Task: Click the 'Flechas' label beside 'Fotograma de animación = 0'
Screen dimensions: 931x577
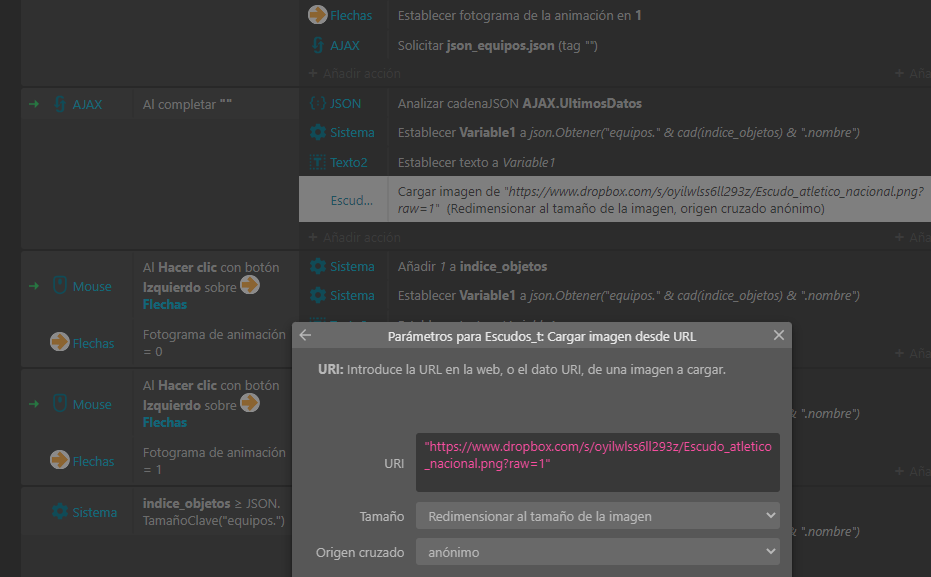Action: (x=93, y=343)
